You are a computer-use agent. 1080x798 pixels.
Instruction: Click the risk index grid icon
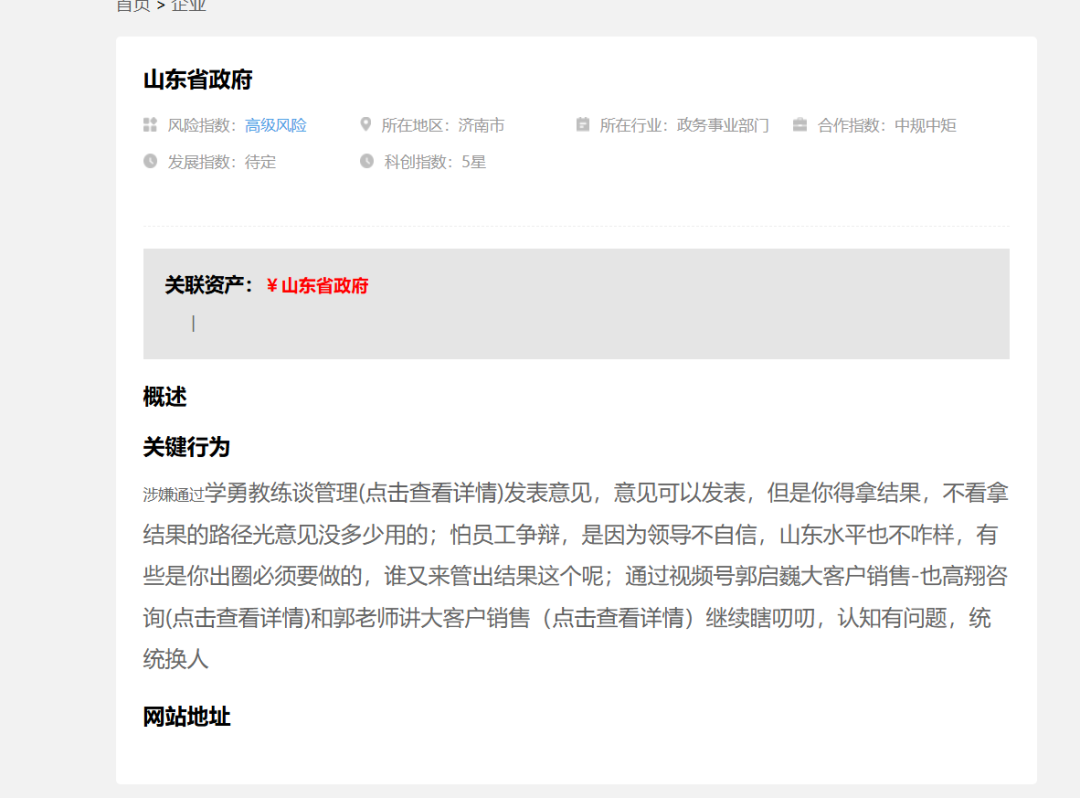click(x=150, y=125)
